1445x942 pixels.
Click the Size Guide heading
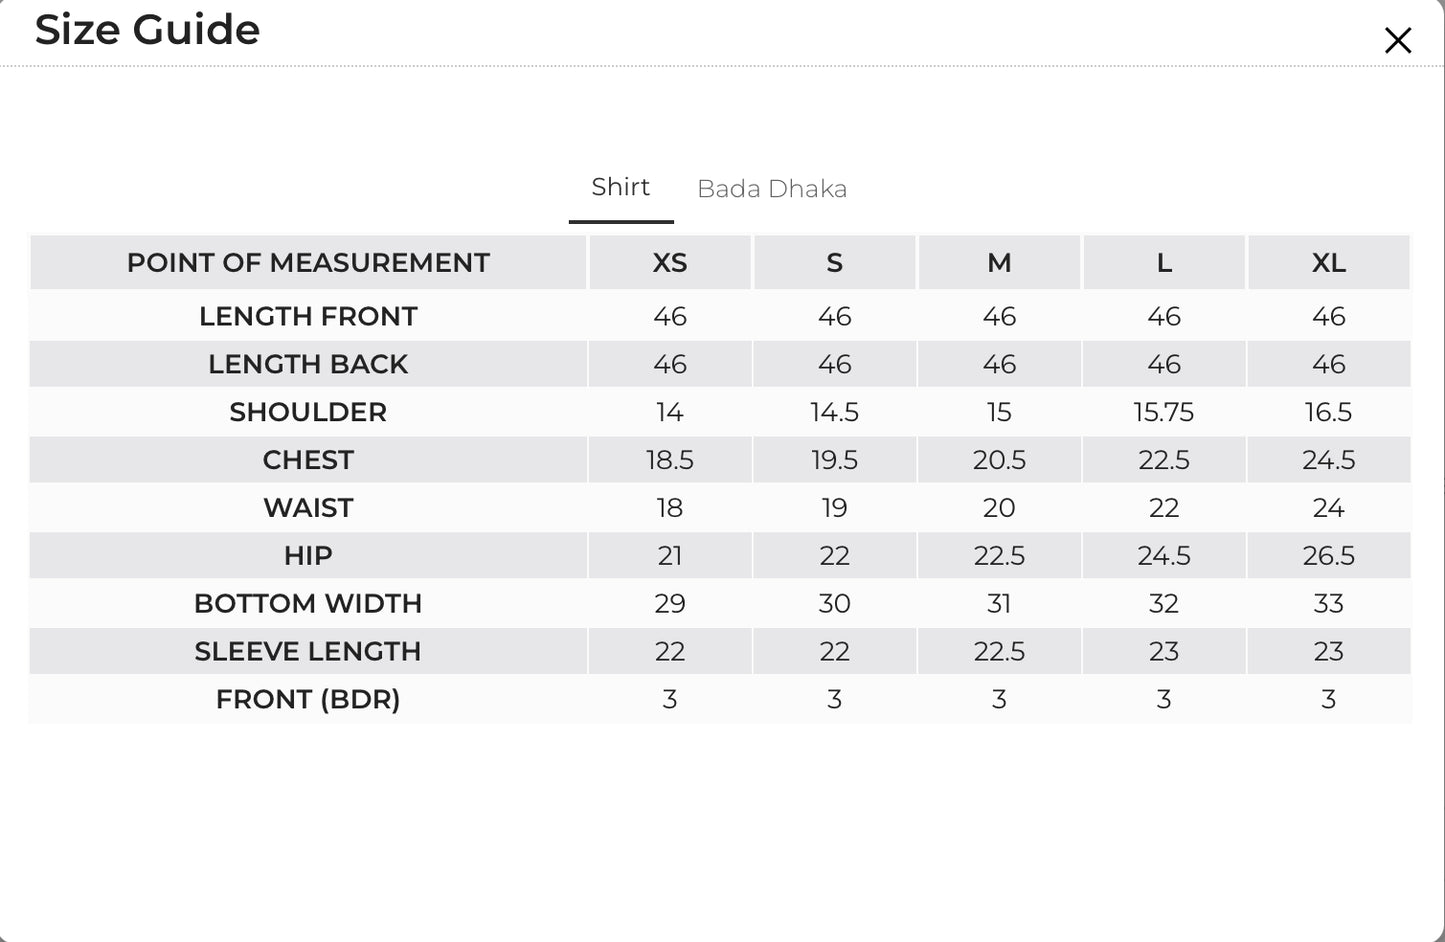coord(148,29)
